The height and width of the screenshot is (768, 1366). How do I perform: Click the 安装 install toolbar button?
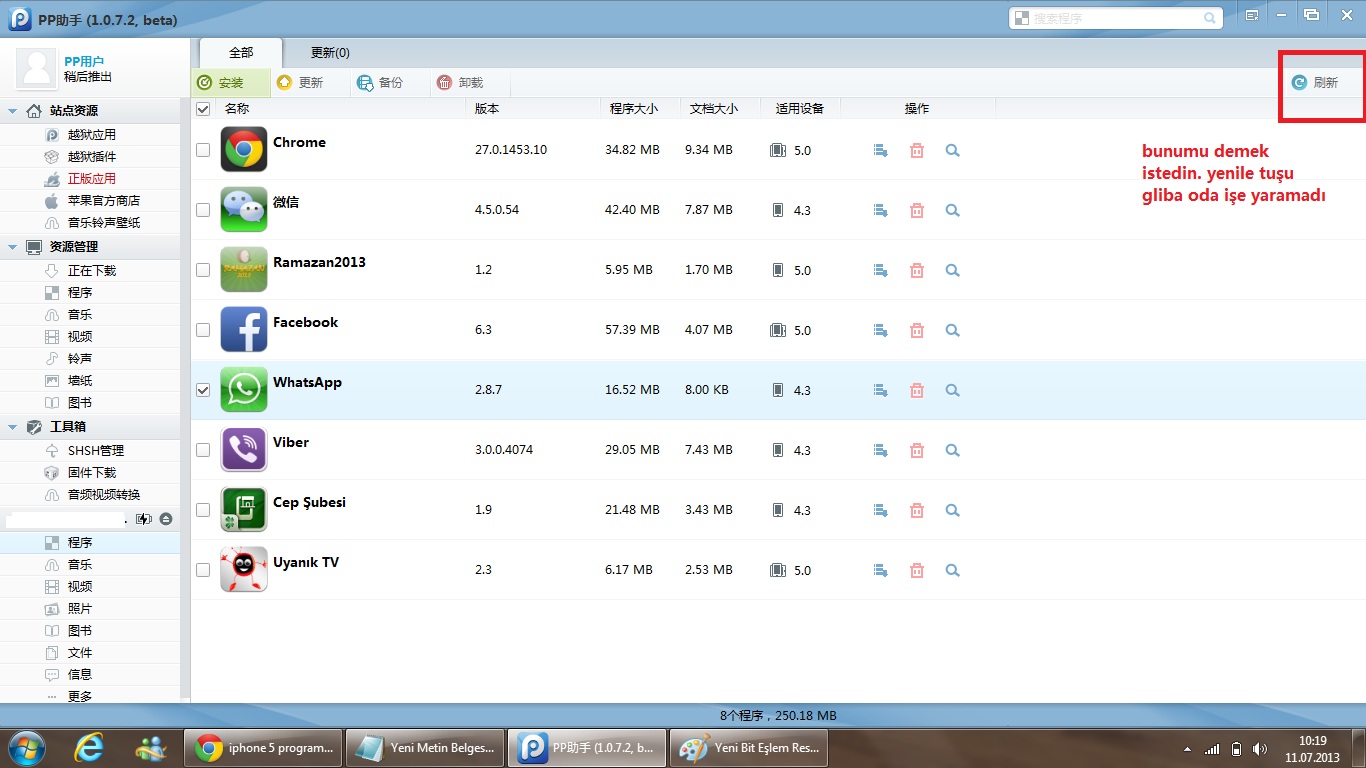pos(231,83)
